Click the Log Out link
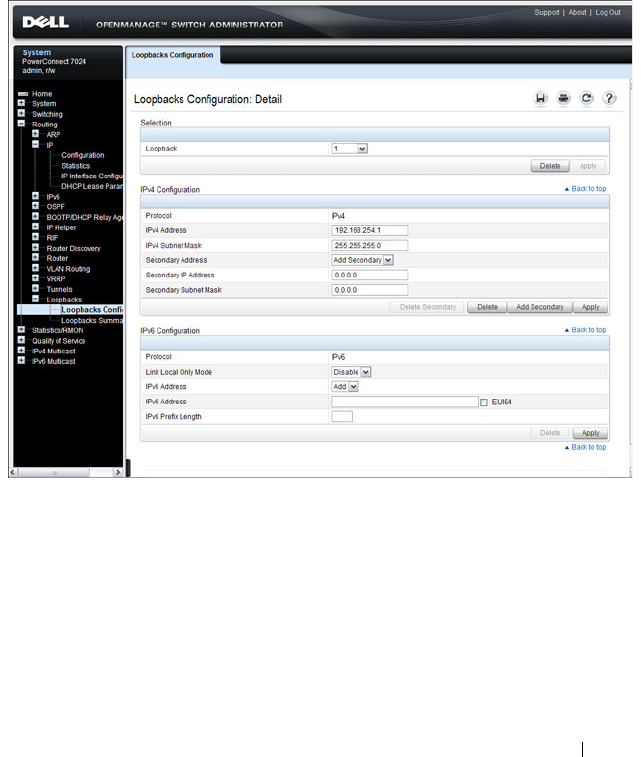The width and height of the screenshot is (641, 757). click(x=608, y=13)
